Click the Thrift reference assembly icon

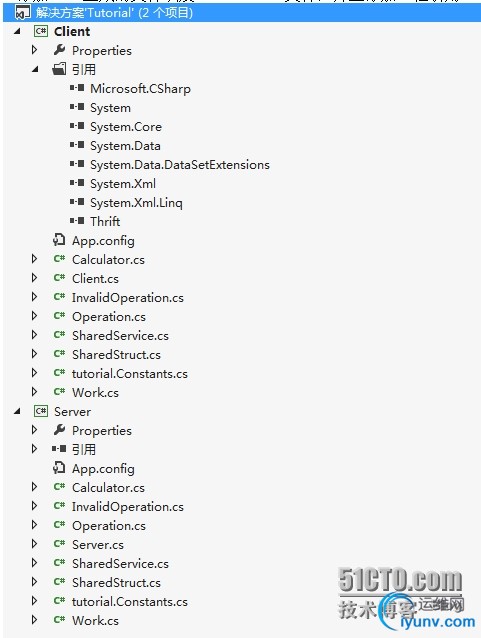[x=77, y=221]
